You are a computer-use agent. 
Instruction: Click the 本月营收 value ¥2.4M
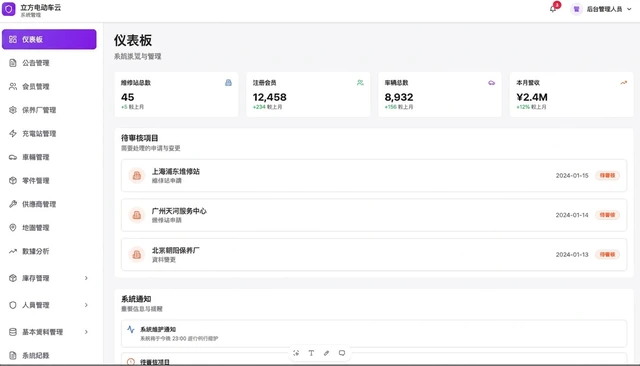tap(532, 97)
